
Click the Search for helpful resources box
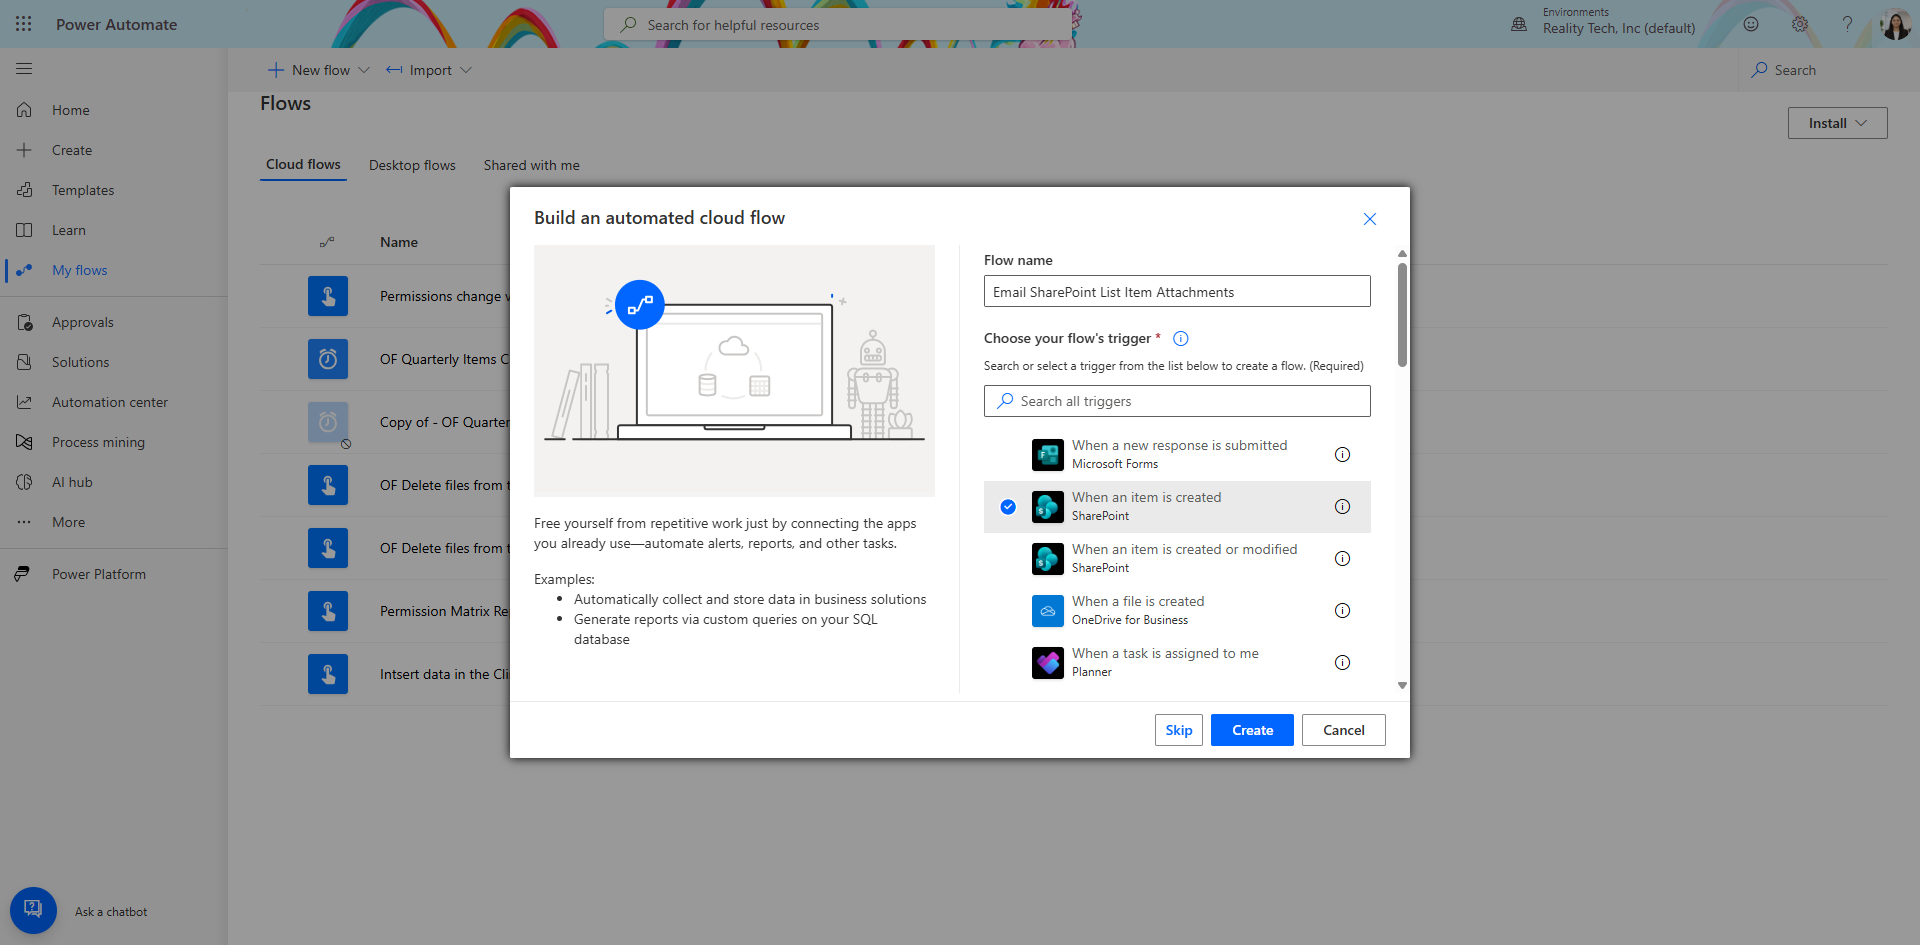click(x=837, y=24)
